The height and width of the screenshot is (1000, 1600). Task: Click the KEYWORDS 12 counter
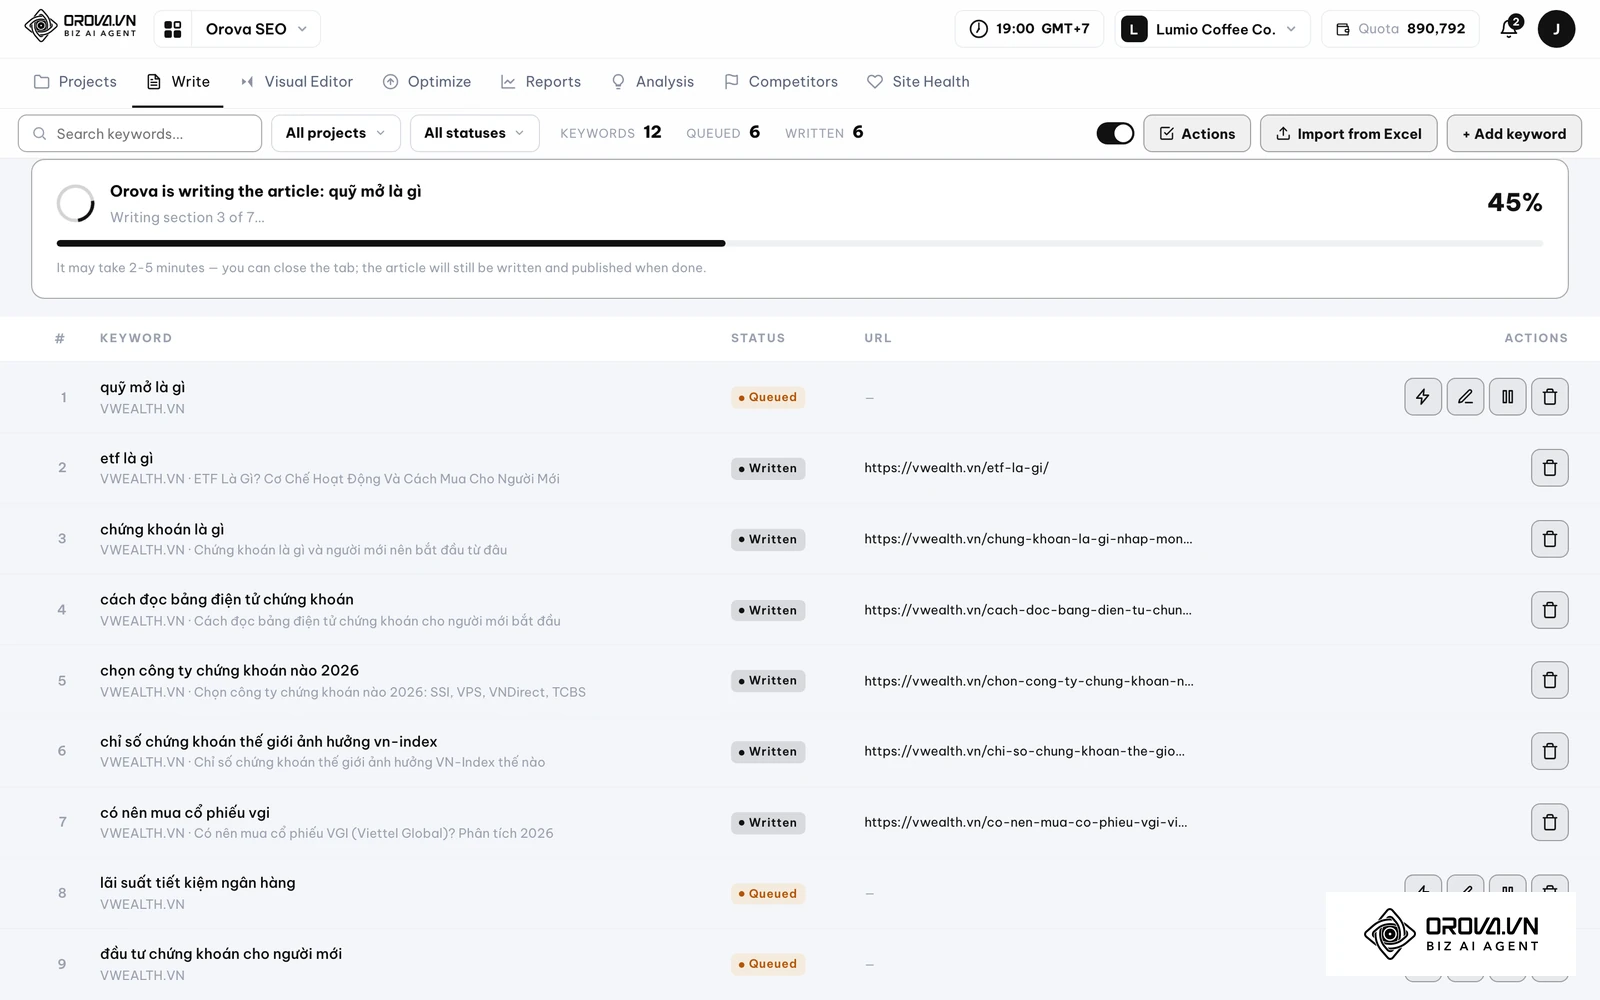611,133
